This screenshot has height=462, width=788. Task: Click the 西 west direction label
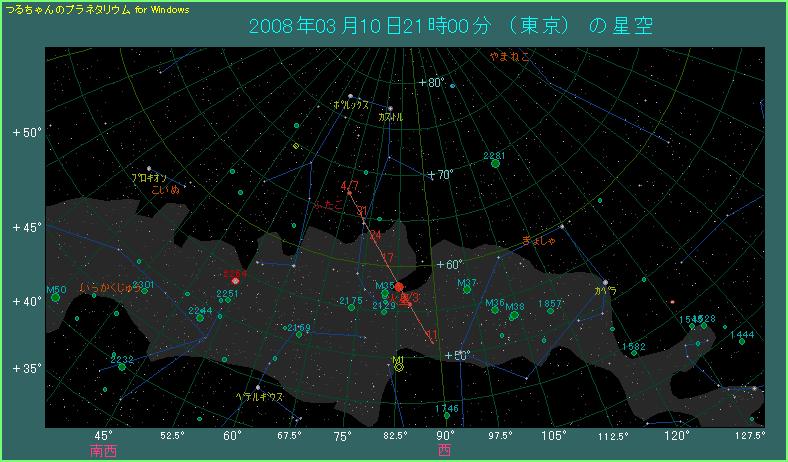tap(444, 450)
